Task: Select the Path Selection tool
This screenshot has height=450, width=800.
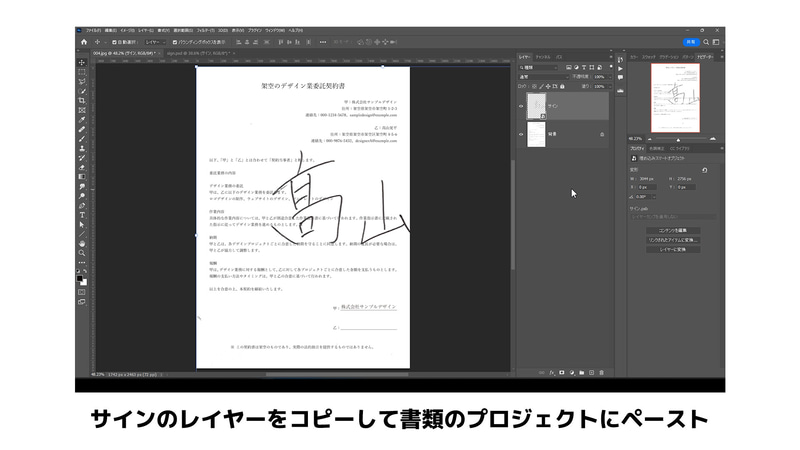Action: [x=82, y=224]
